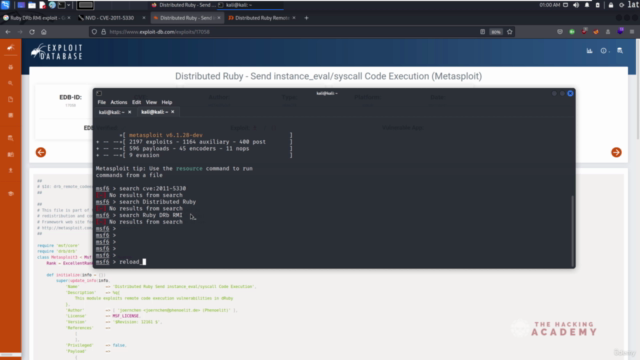Go back in browser history

point(8,32)
